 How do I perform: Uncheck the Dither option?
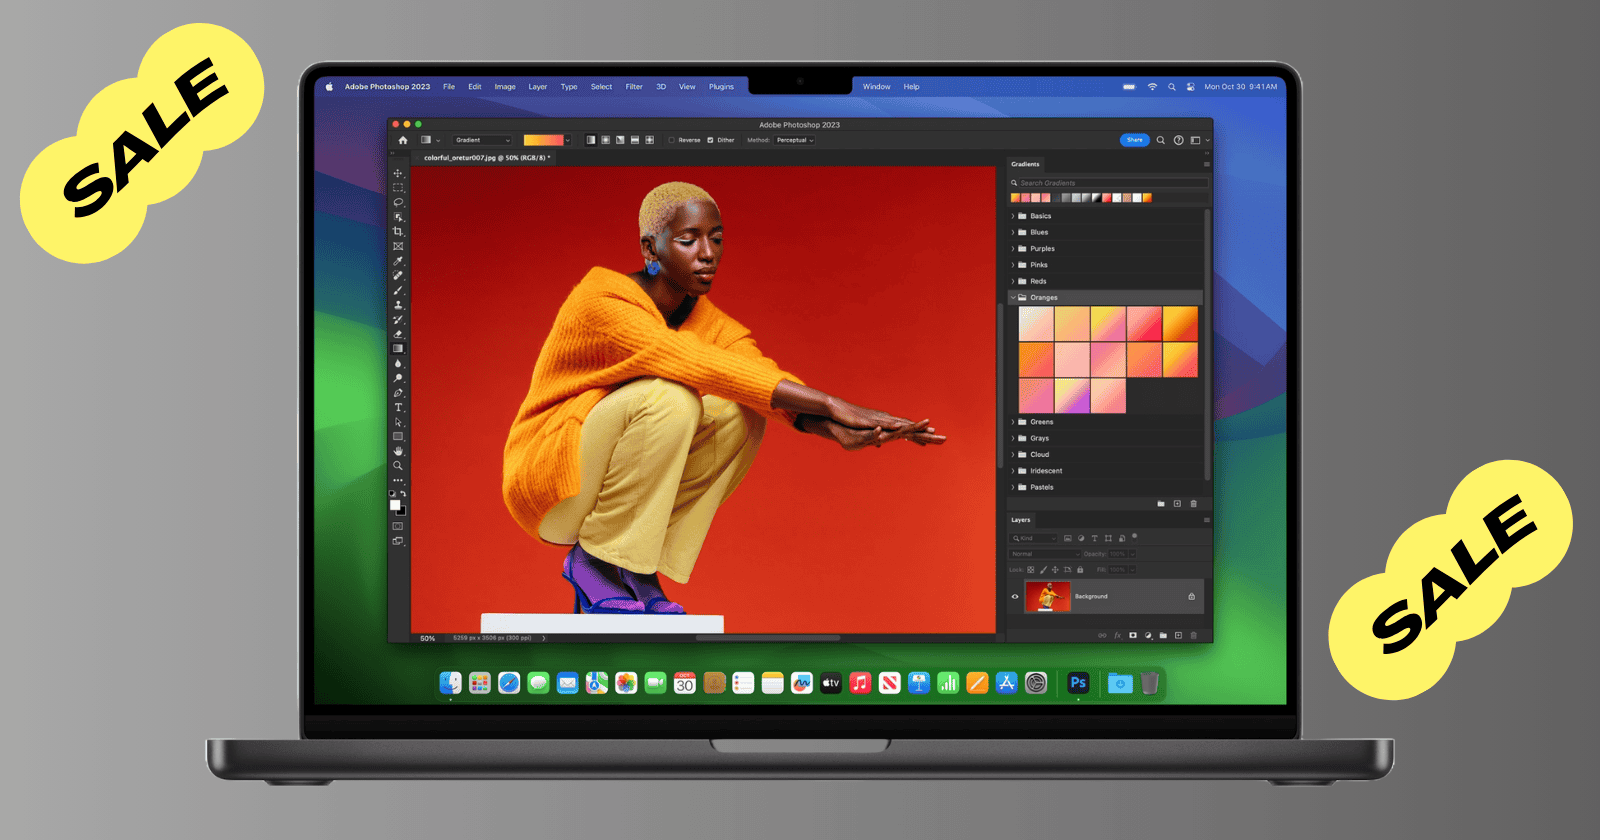pyautogui.click(x=710, y=140)
